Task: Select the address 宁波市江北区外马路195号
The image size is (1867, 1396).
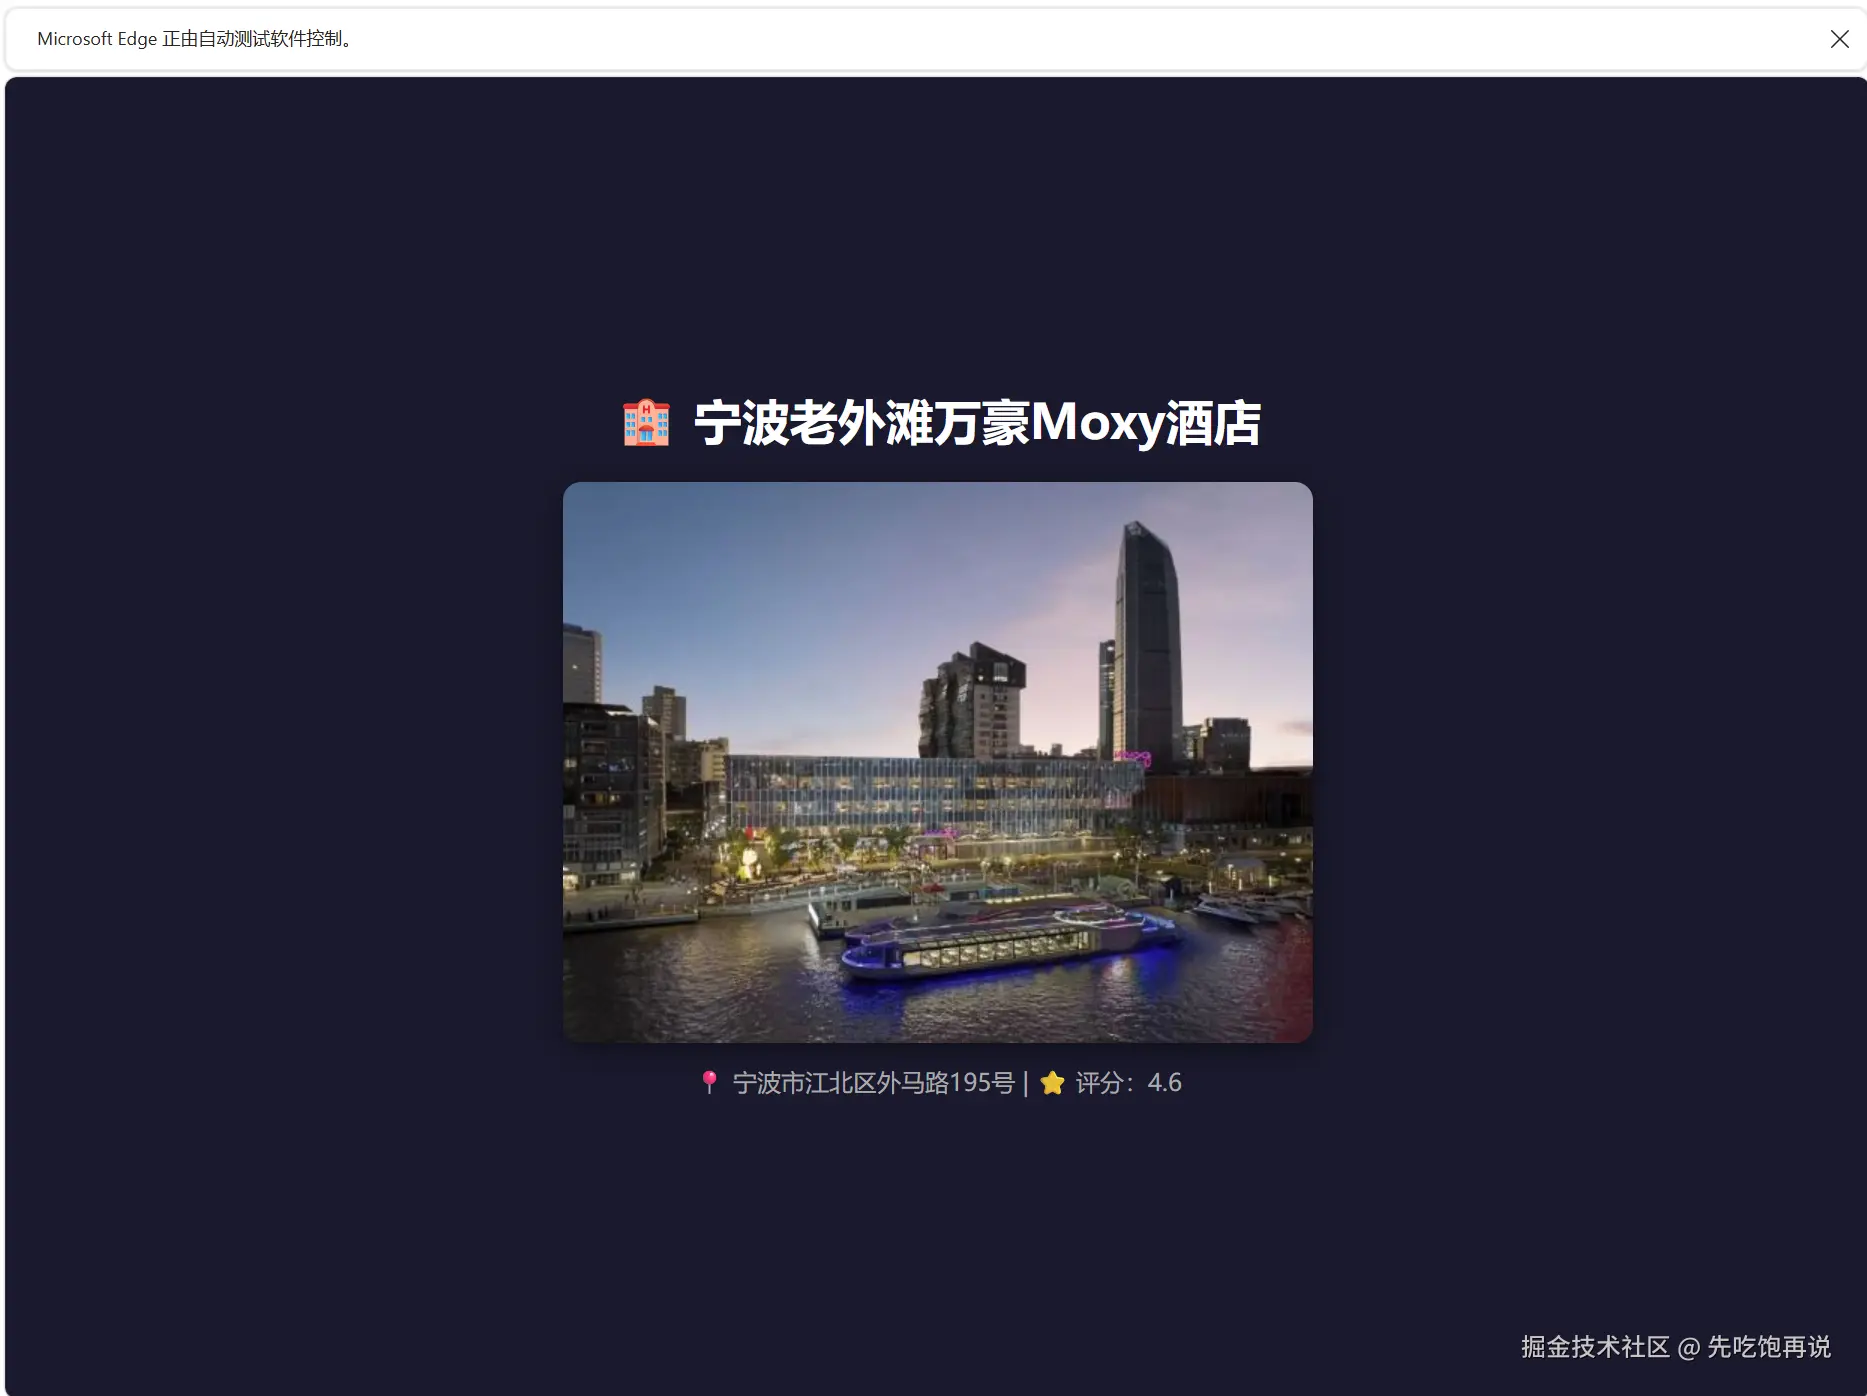Action: pyautogui.click(x=873, y=1083)
